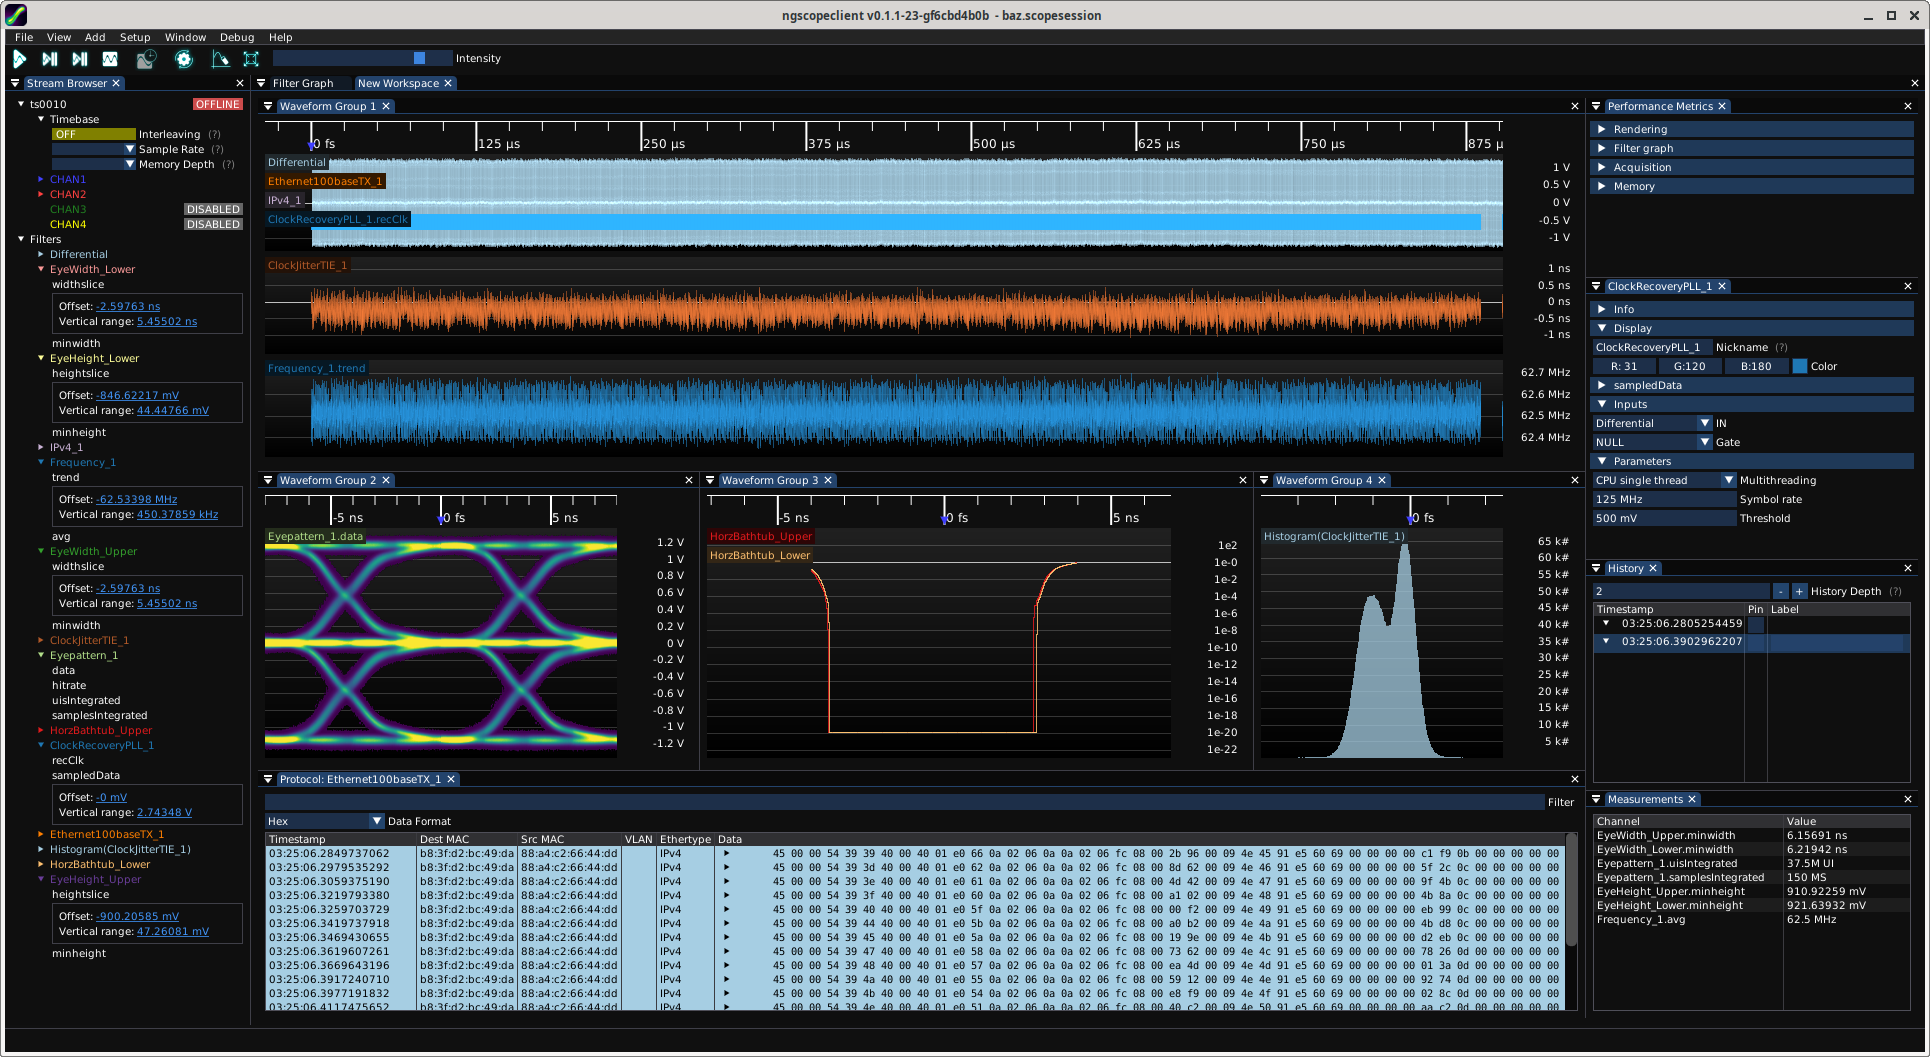Increase history depth with the plus button
Image resolution: width=1930 pixels, height=1057 pixels.
coord(1799,591)
